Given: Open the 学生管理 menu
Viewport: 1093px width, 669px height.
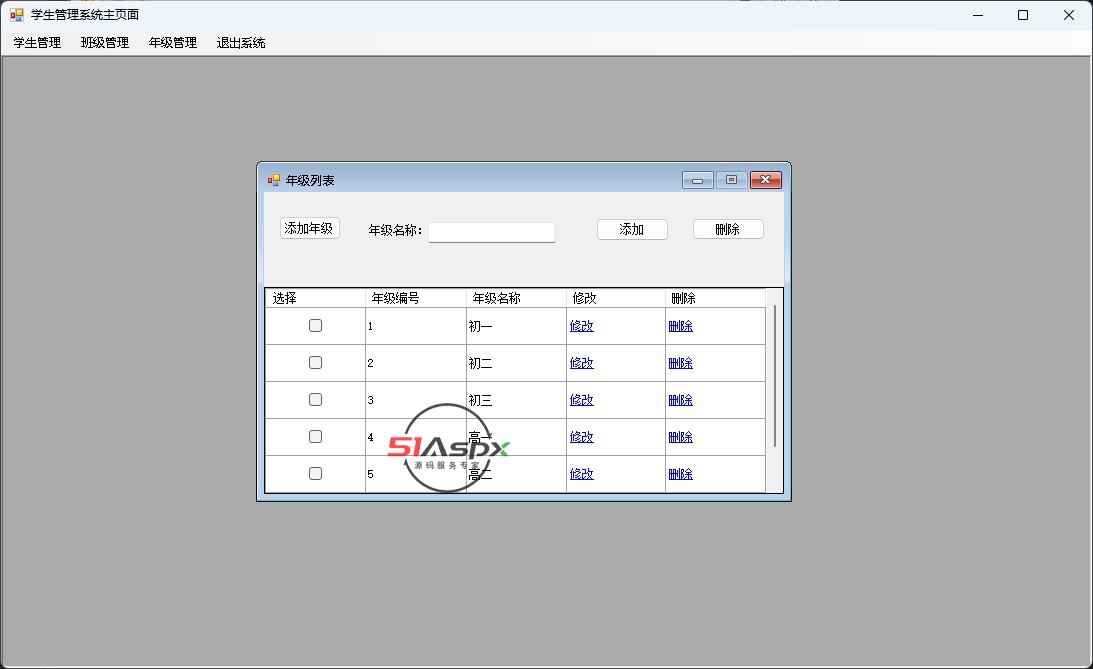Looking at the screenshot, I should (x=37, y=43).
